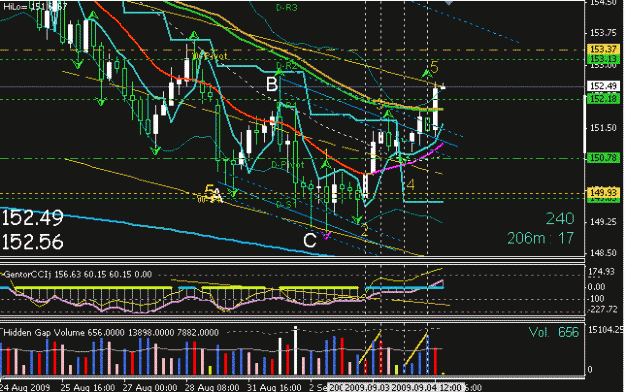Click the 24 Aug 2009 date label
The height and width of the screenshot is (392, 625).
[26, 387]
